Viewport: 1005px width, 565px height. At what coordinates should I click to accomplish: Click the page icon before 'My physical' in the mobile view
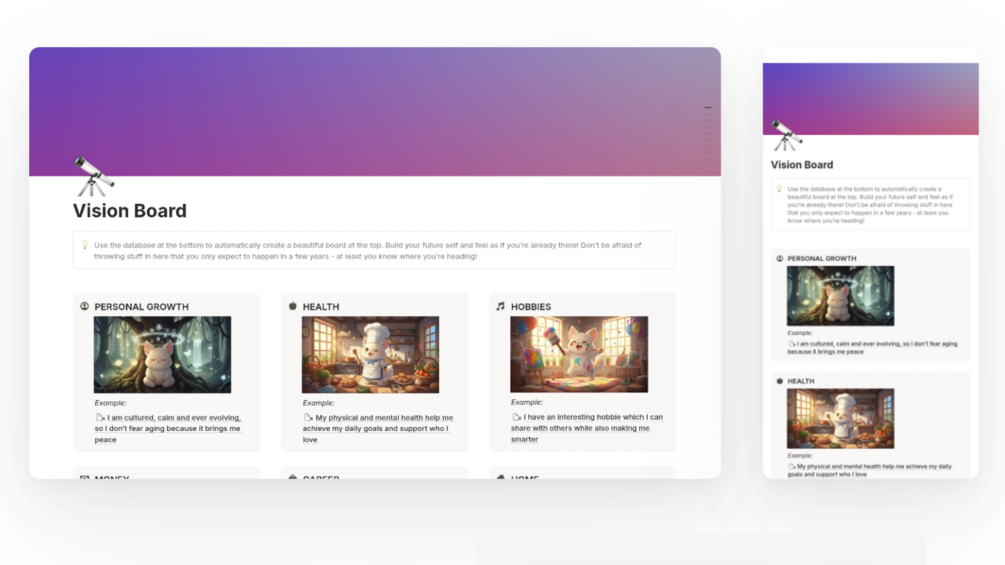tap(792, 466)
